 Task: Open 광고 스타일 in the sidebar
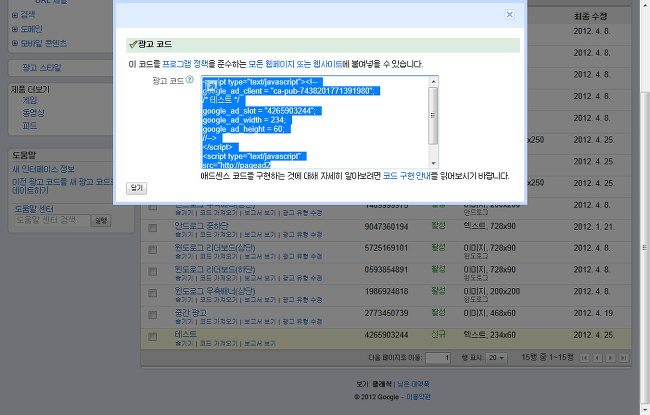click(42, 68)
